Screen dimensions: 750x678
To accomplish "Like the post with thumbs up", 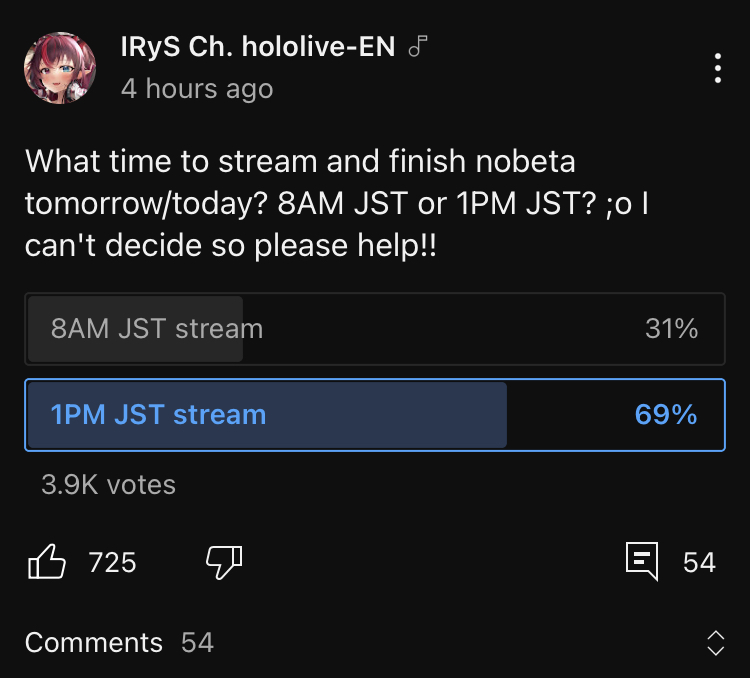I will point(47,562).
